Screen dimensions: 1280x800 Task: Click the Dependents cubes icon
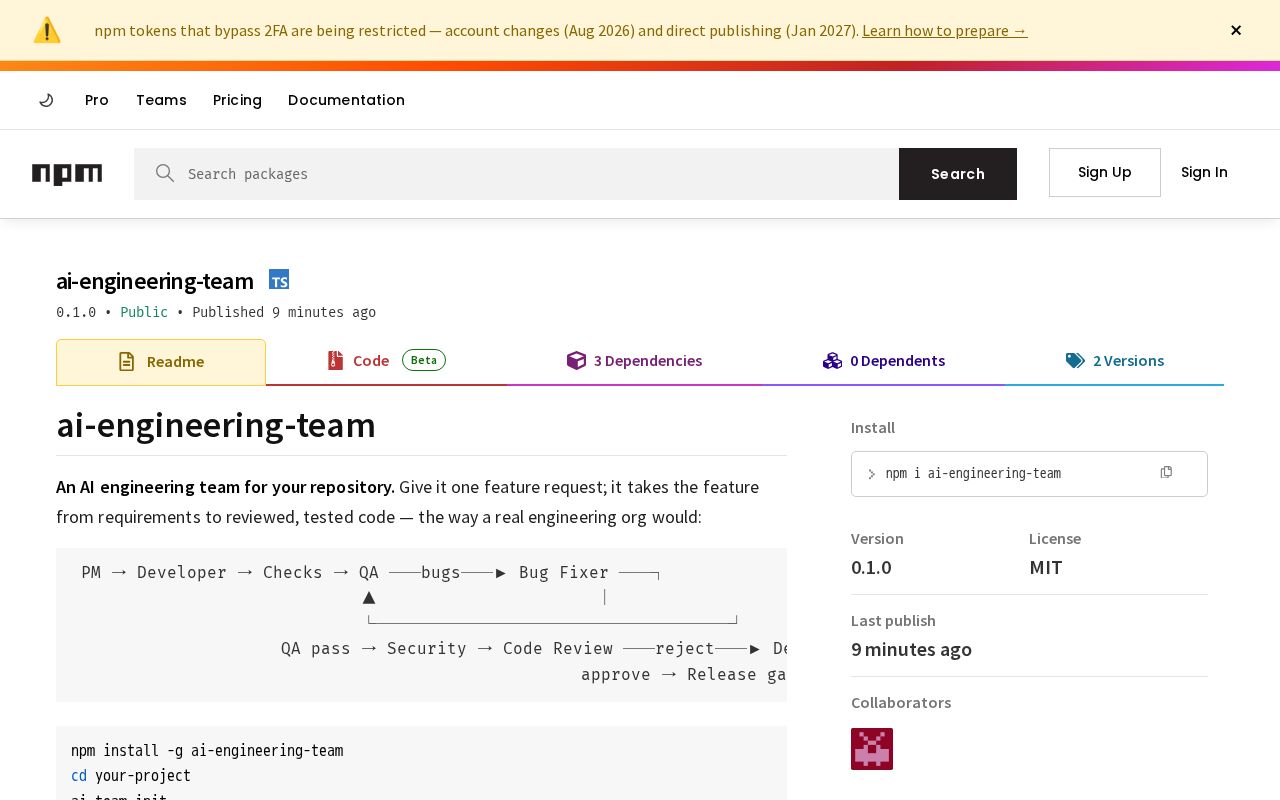(x=832, y=360)
